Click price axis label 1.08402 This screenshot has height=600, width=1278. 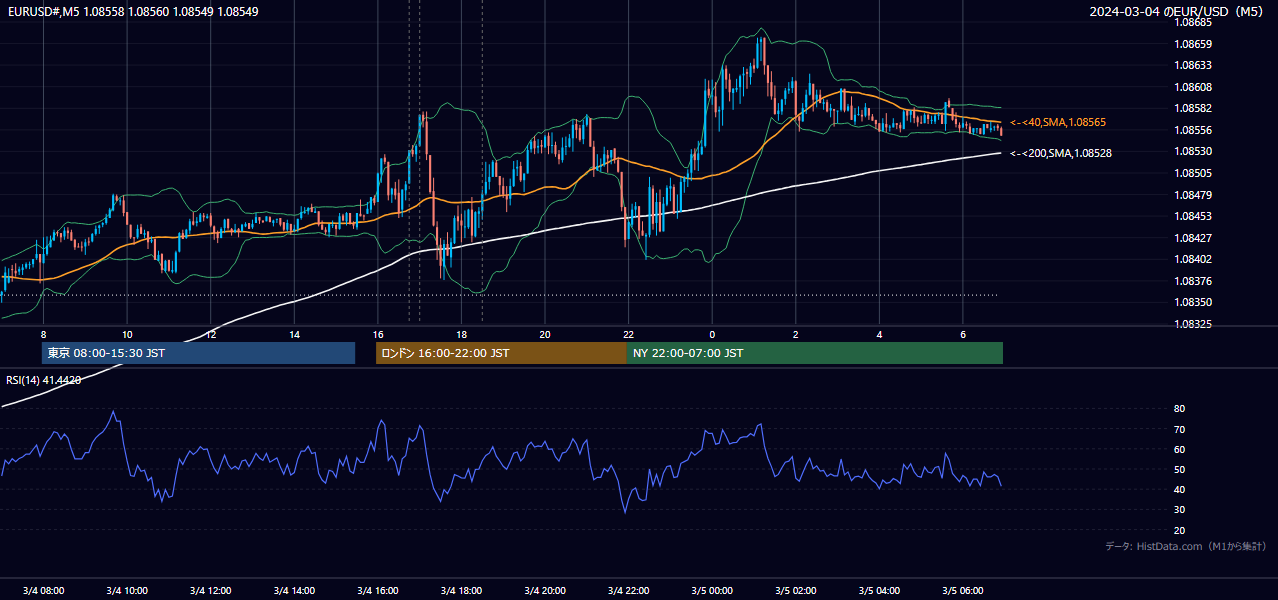coord(1193,259)
